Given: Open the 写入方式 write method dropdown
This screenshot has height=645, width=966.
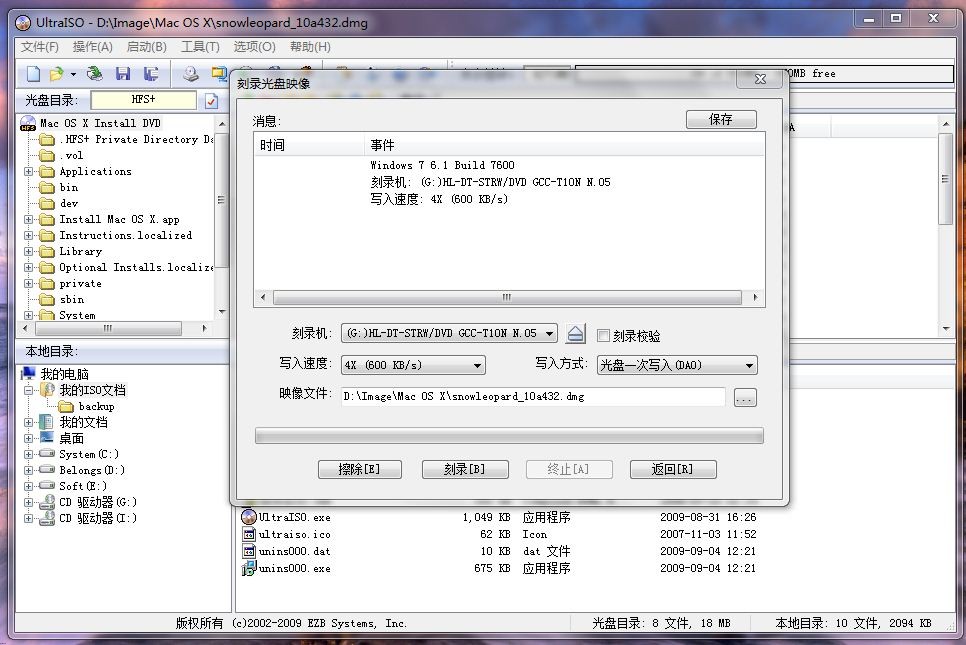Looking at the screenshot, I should coord(749,365).
